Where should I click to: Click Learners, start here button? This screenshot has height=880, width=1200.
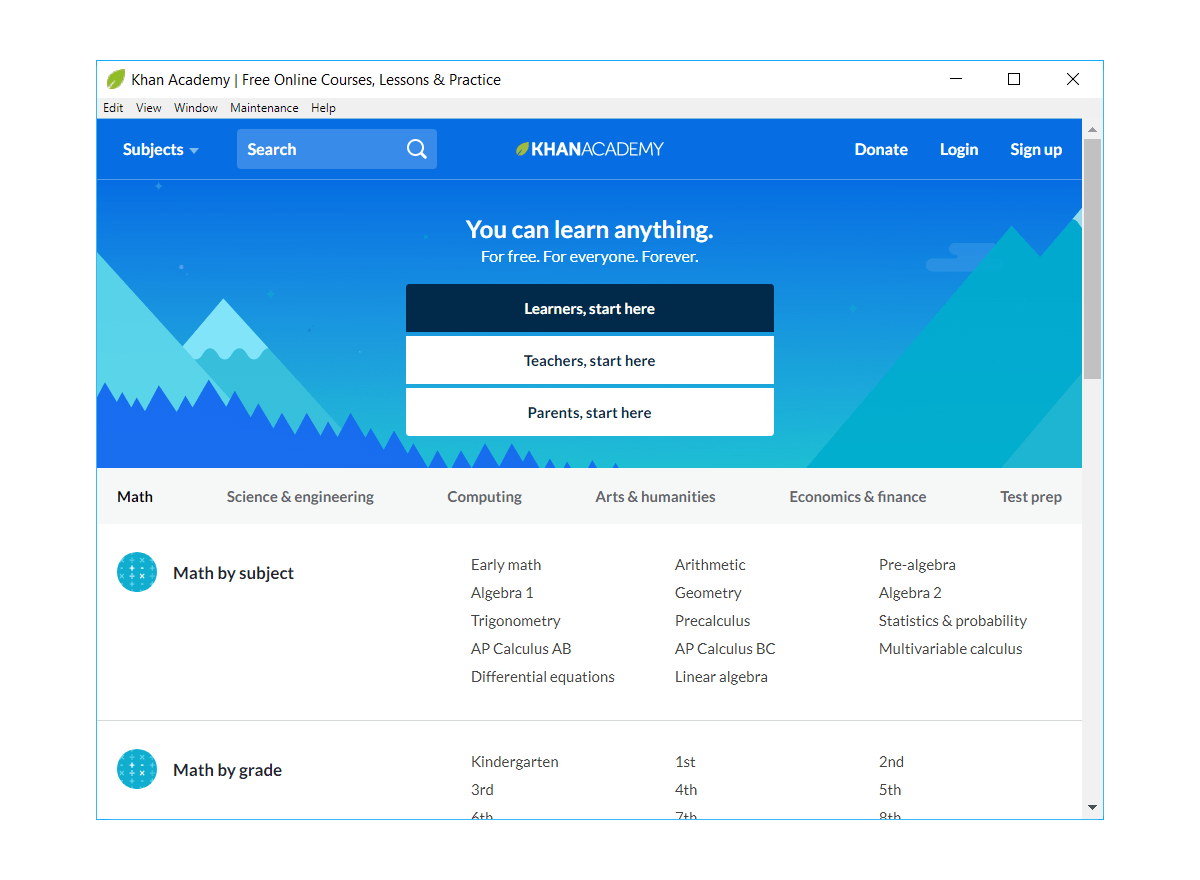pyautogui.click(x=590, y=308)
